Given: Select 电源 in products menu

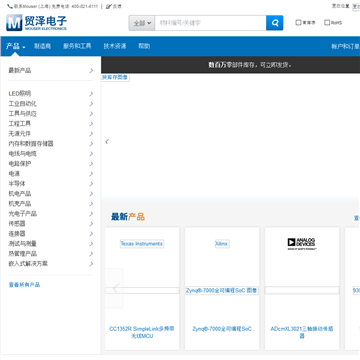Looking at the screenshot, I should (x=14, y=174).
